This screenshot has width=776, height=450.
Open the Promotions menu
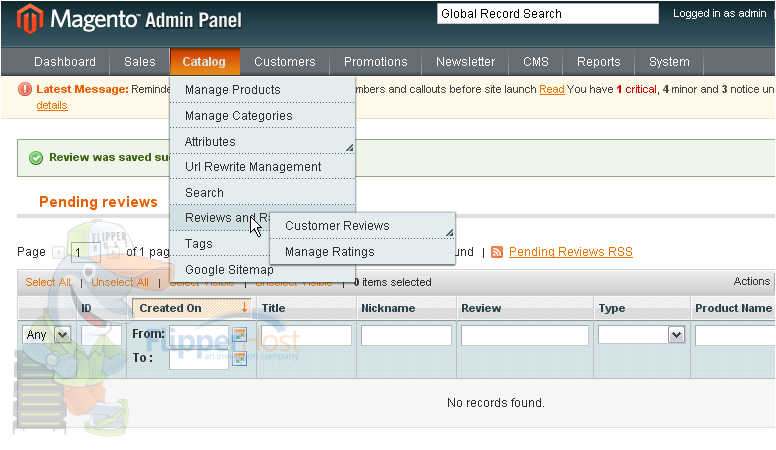(376, 62)
